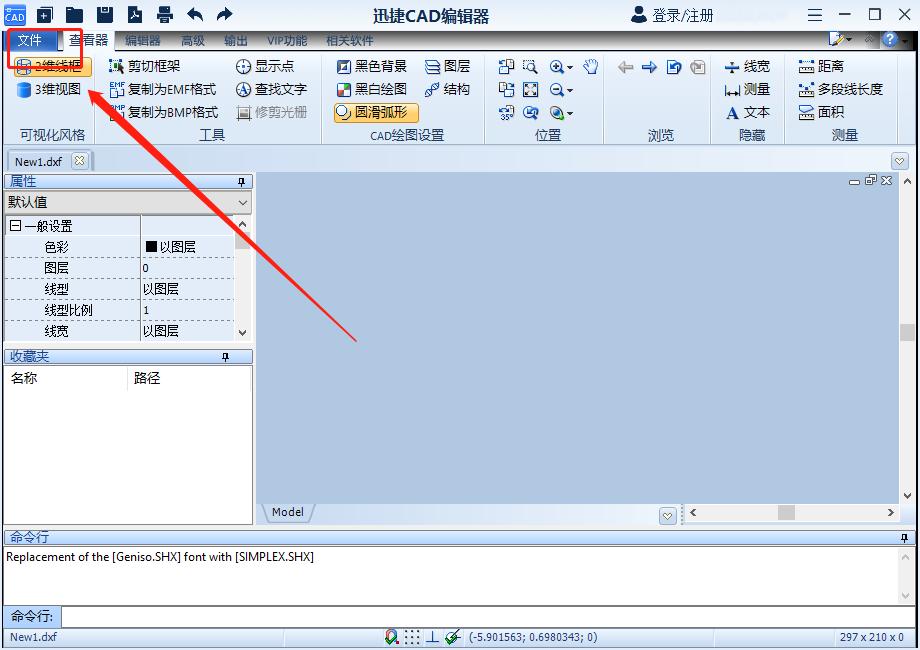Click the vertical canvas scrollbar thumb

point(907,332)
